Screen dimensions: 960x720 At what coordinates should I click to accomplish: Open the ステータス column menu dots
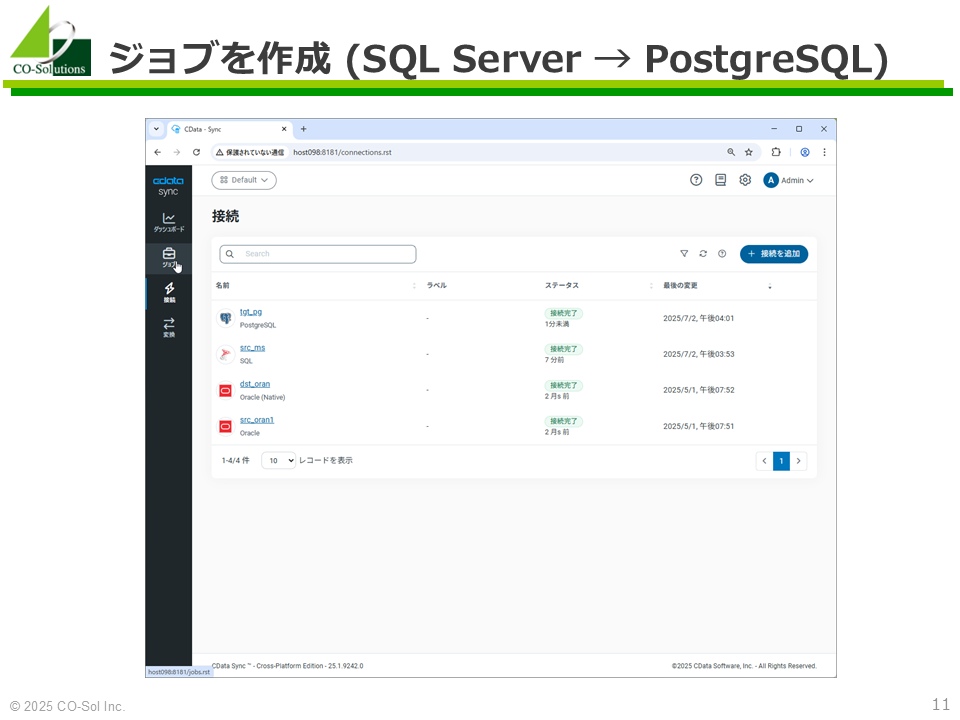651,286
